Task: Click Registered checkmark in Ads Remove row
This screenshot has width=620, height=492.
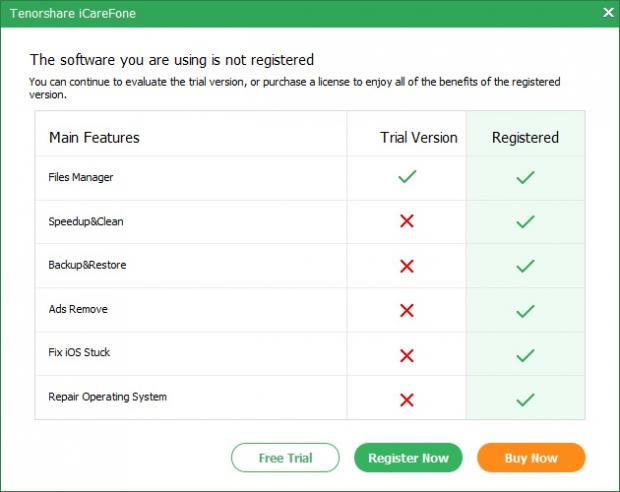Action: tap(525, 310)
